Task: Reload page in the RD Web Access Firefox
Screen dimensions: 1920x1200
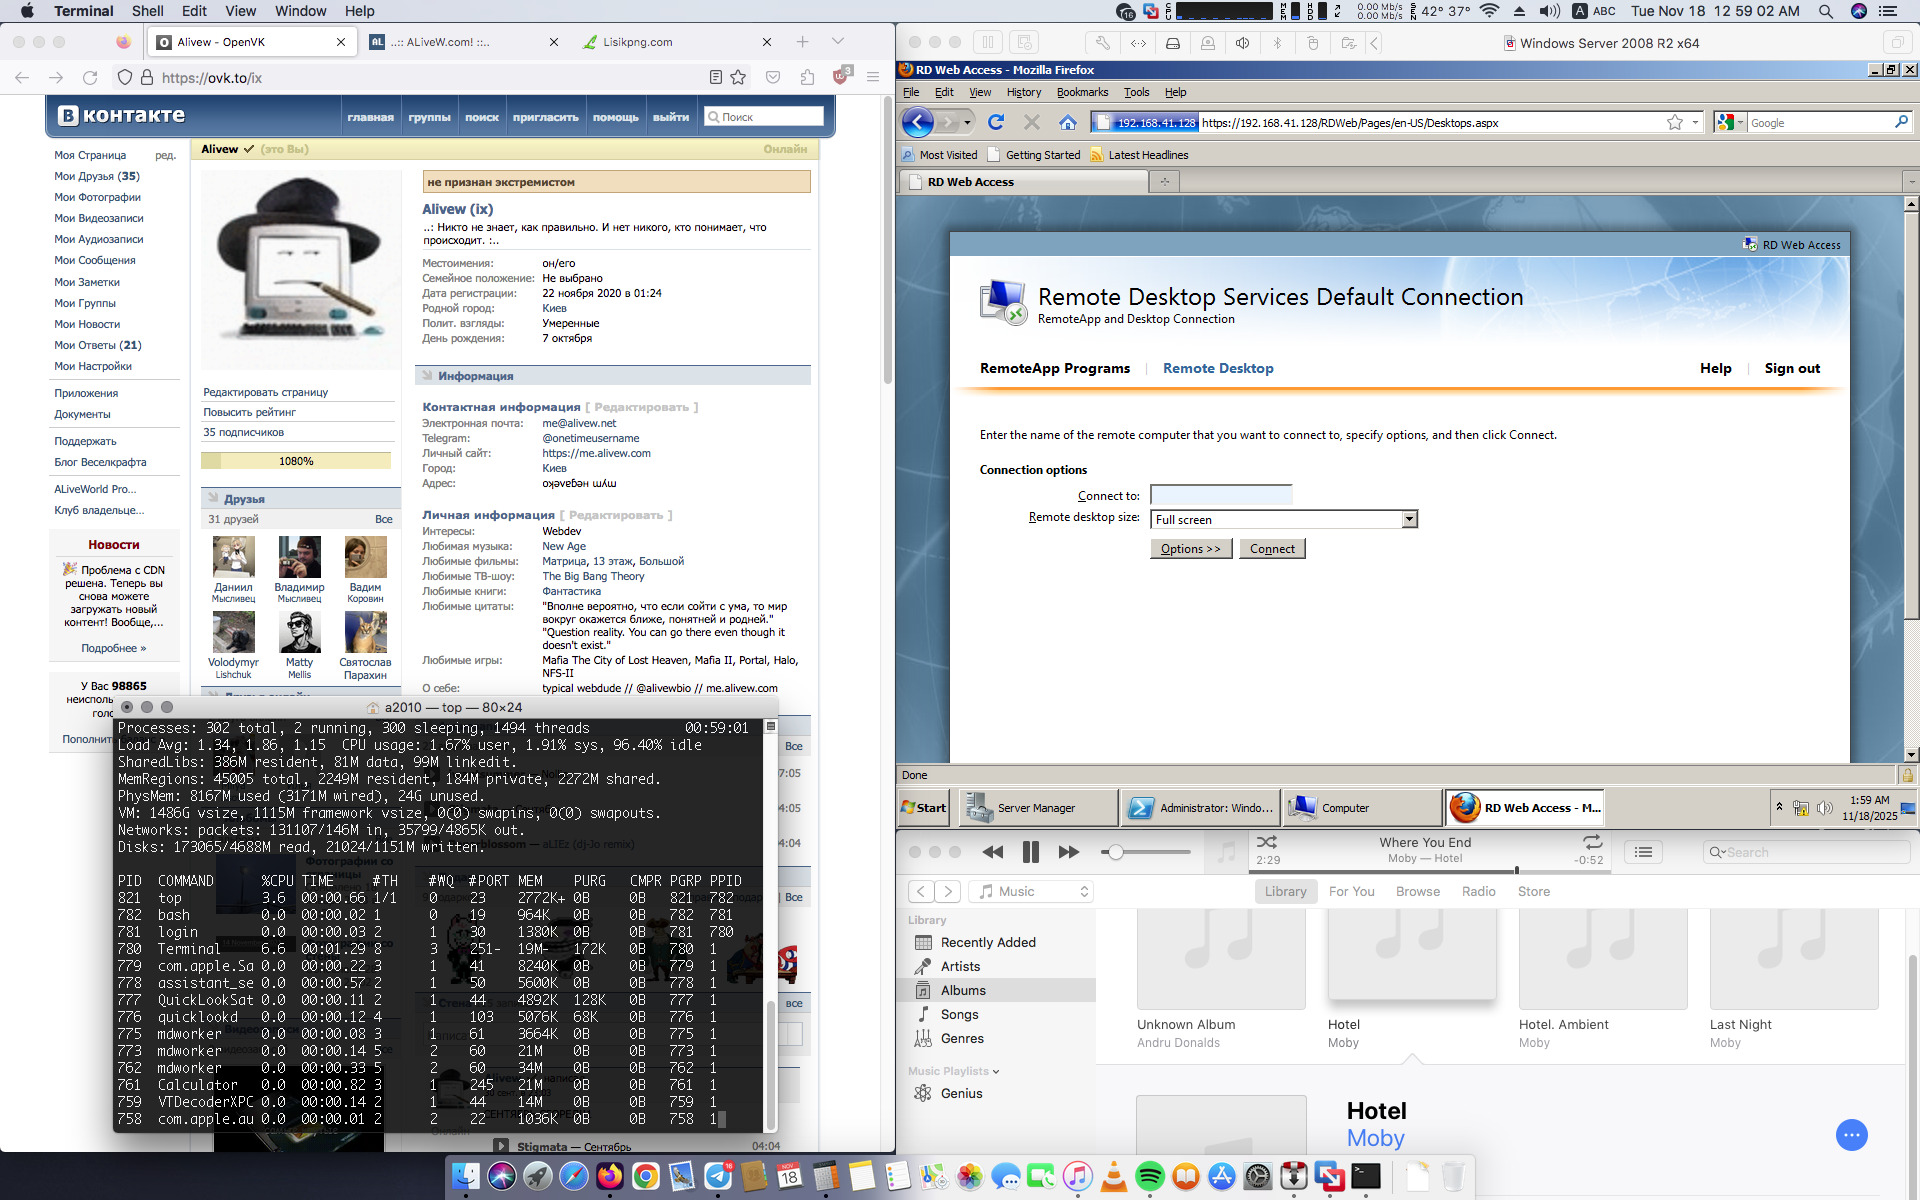Action: (x=995, y=122)
